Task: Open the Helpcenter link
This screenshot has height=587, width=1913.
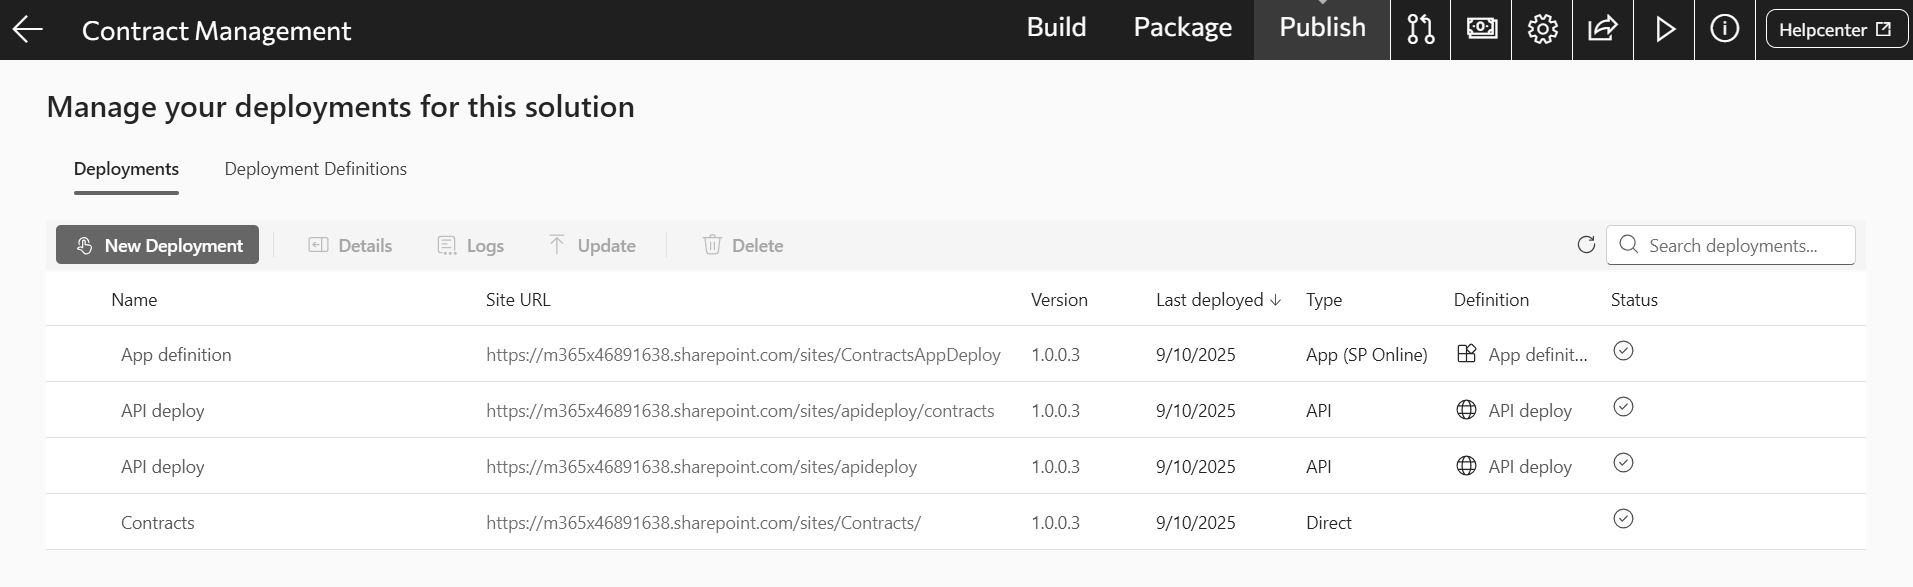Action: (1834, 30)
